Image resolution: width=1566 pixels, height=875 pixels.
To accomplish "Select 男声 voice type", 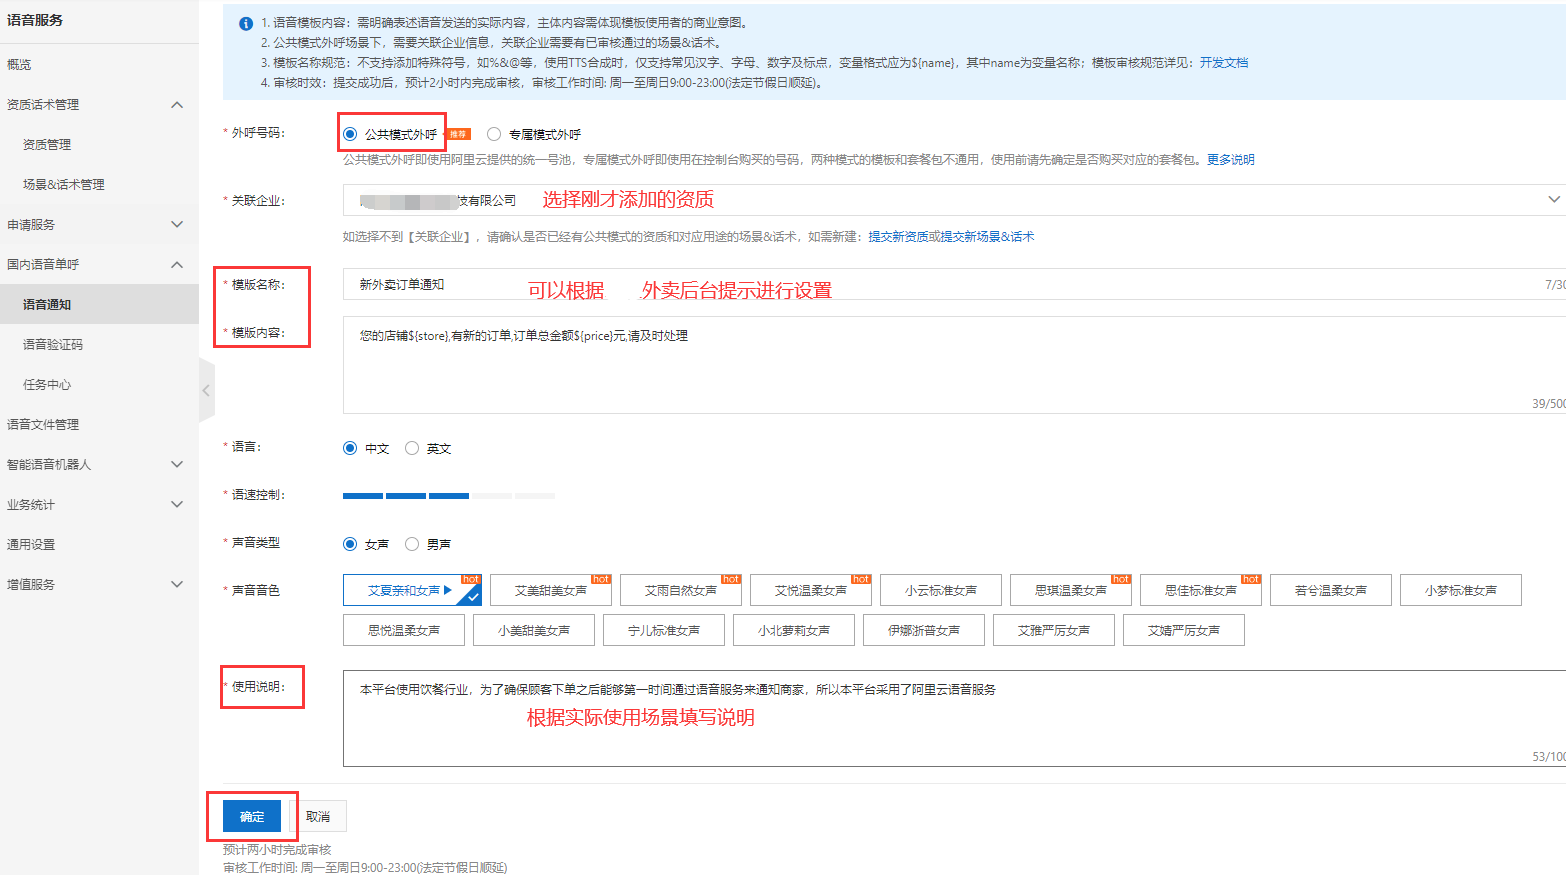I will pyautogui.click(x=412, y=544).
